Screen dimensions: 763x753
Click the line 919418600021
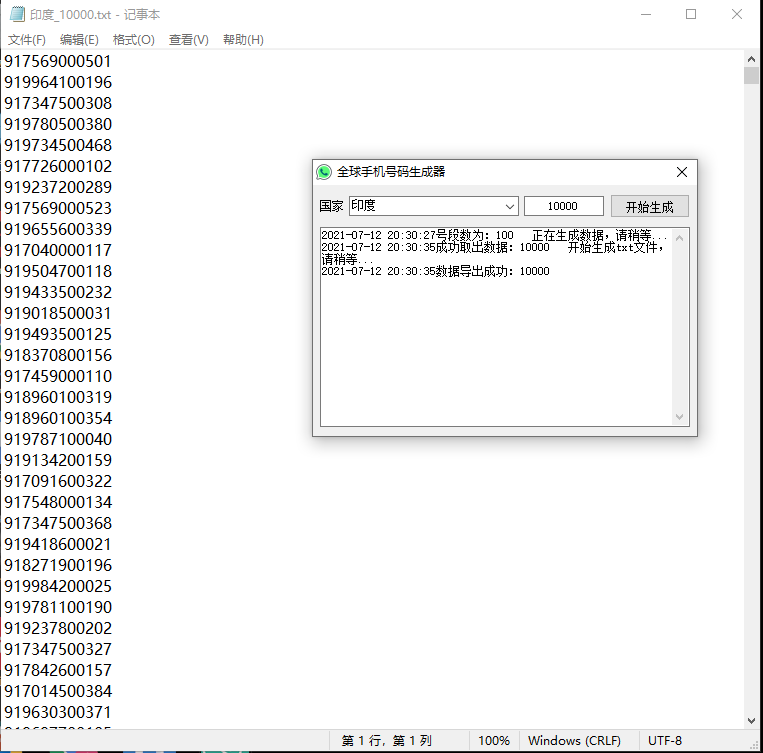(58, 544)
